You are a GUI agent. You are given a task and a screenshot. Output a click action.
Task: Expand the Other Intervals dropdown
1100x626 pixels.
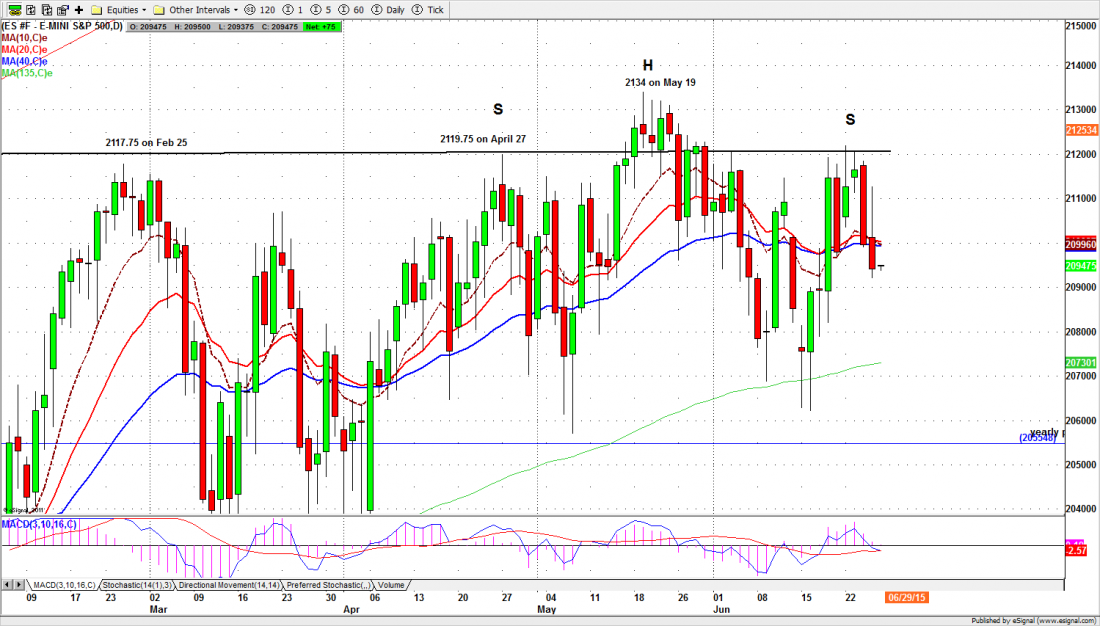coord(194,9)
